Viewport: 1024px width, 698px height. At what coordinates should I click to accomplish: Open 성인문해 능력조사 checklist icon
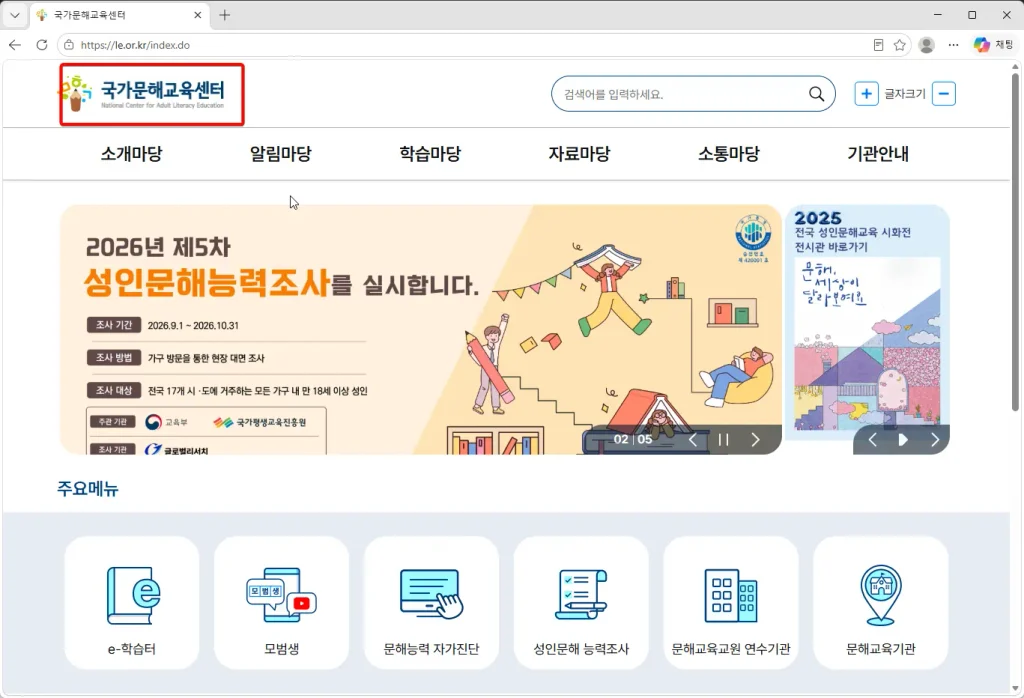point(581,594)
